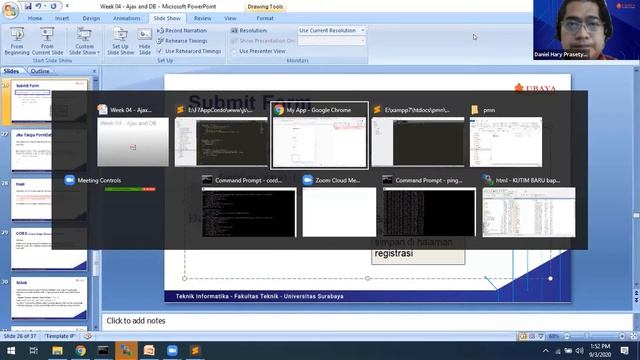Viewport: 640px width, 360px height.
Task: Click Rehearse Timings
Action: (x=182, y=41)
